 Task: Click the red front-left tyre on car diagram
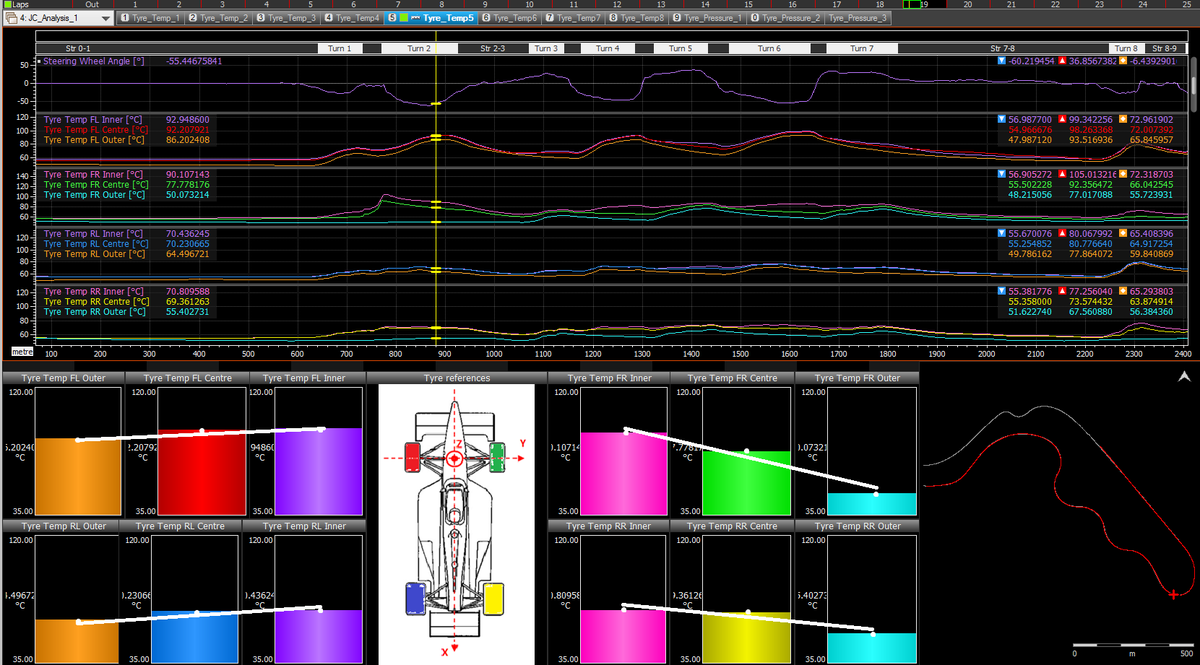(x=412, y=455)
